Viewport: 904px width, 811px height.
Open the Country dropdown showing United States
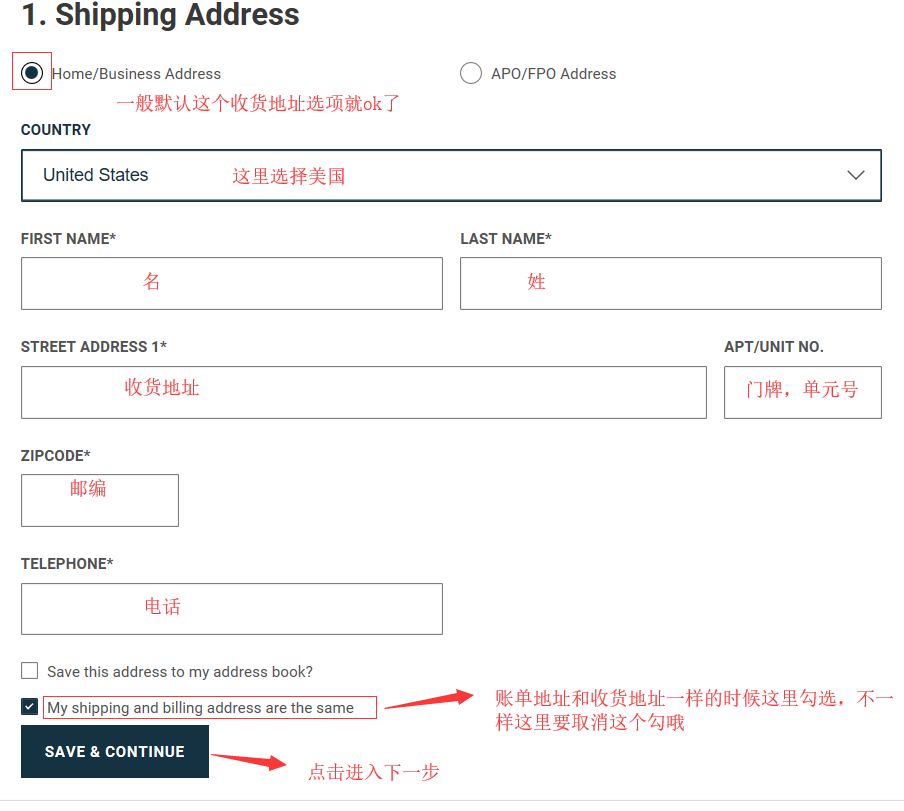tap(450, 175)
